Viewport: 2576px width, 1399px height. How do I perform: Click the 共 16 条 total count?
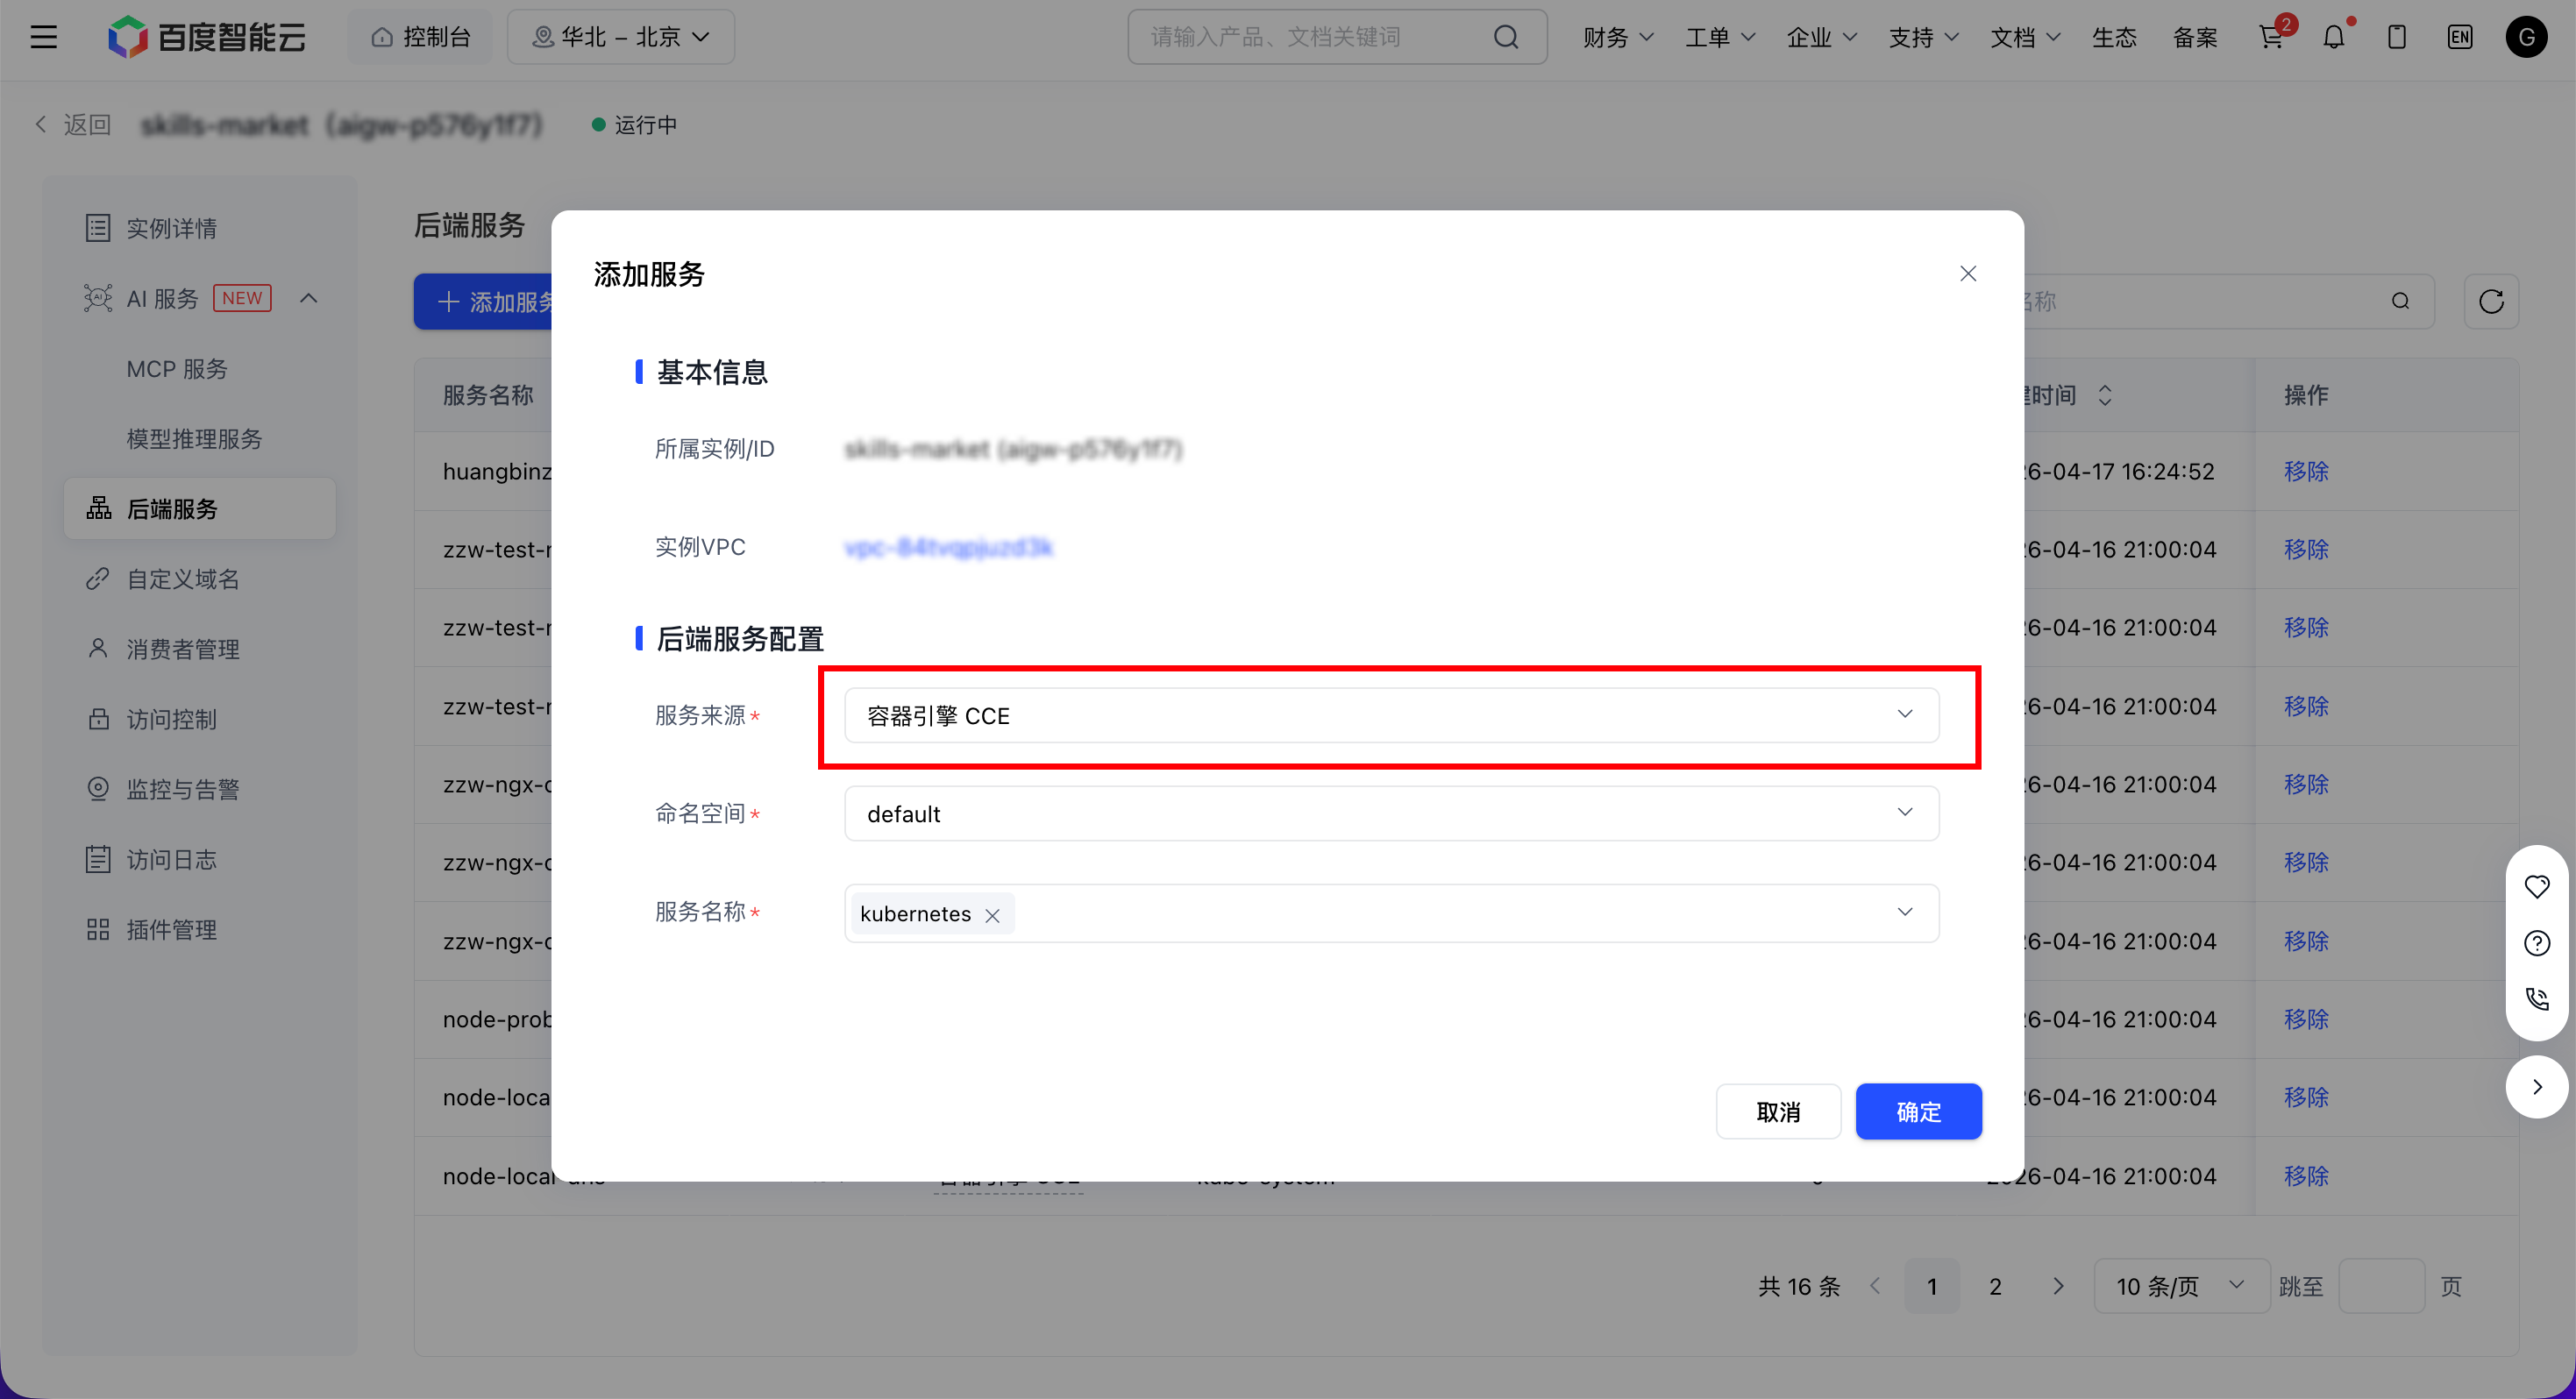coord(1799,1286)
